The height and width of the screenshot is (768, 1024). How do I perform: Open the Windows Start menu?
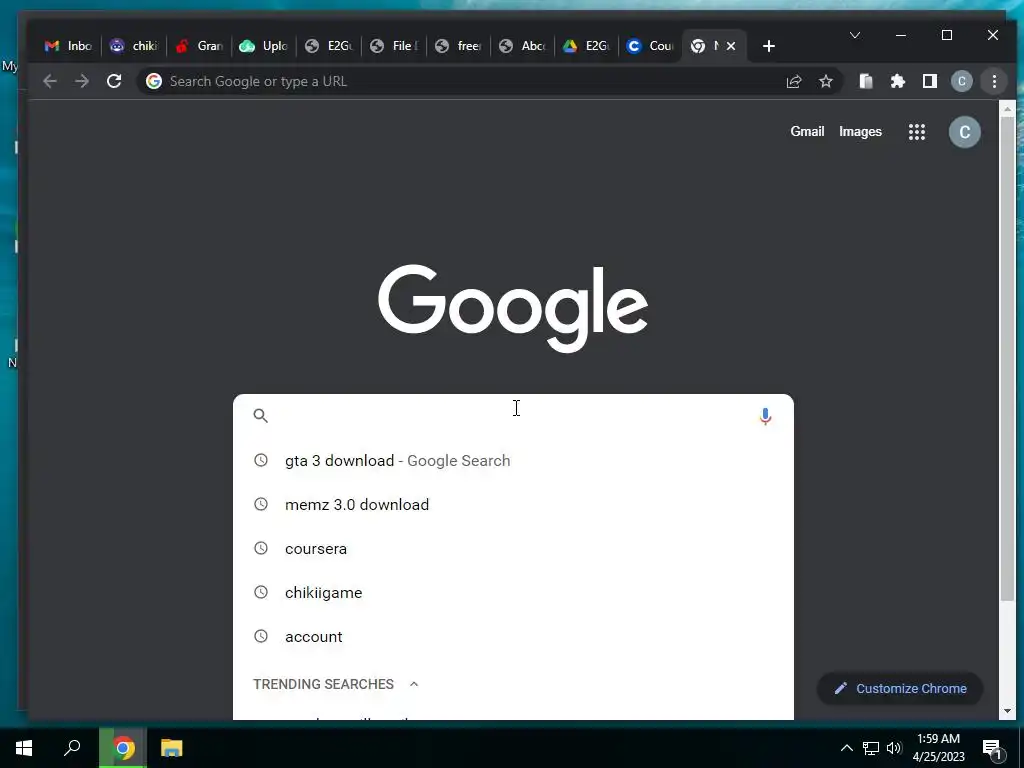click(24, 748)
